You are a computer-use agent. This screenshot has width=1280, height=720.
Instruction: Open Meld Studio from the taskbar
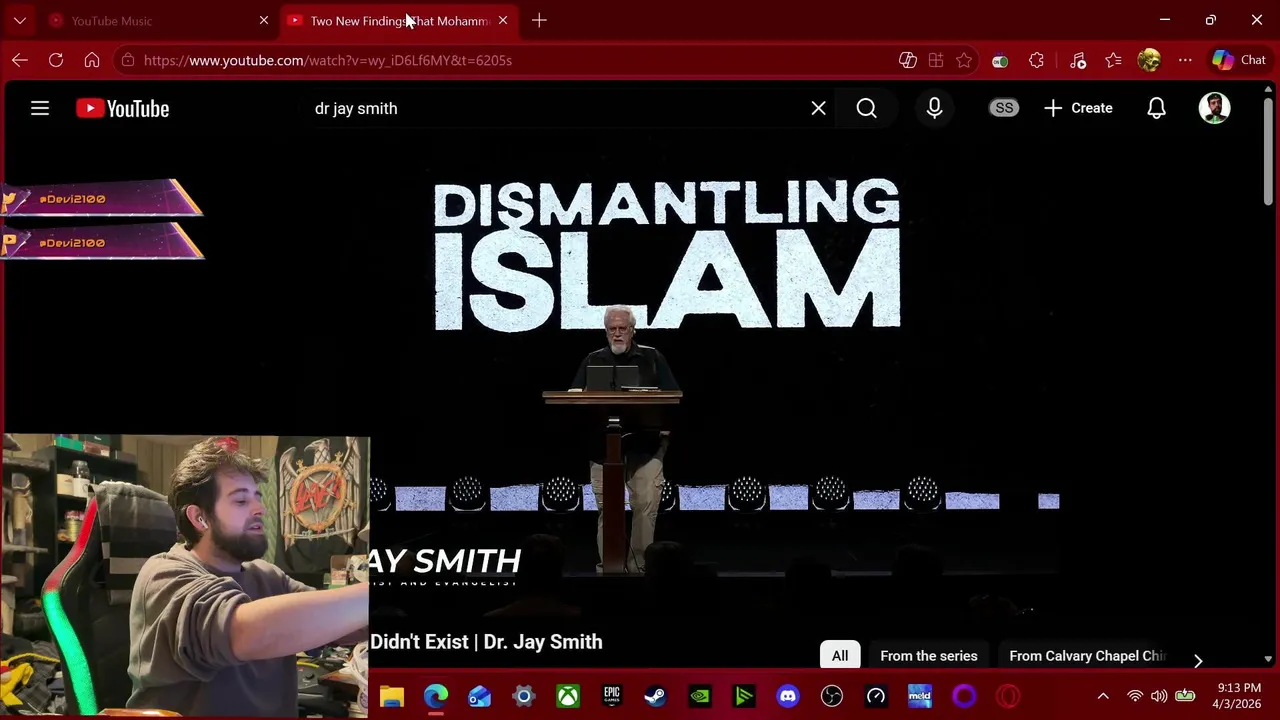(920, 696)
